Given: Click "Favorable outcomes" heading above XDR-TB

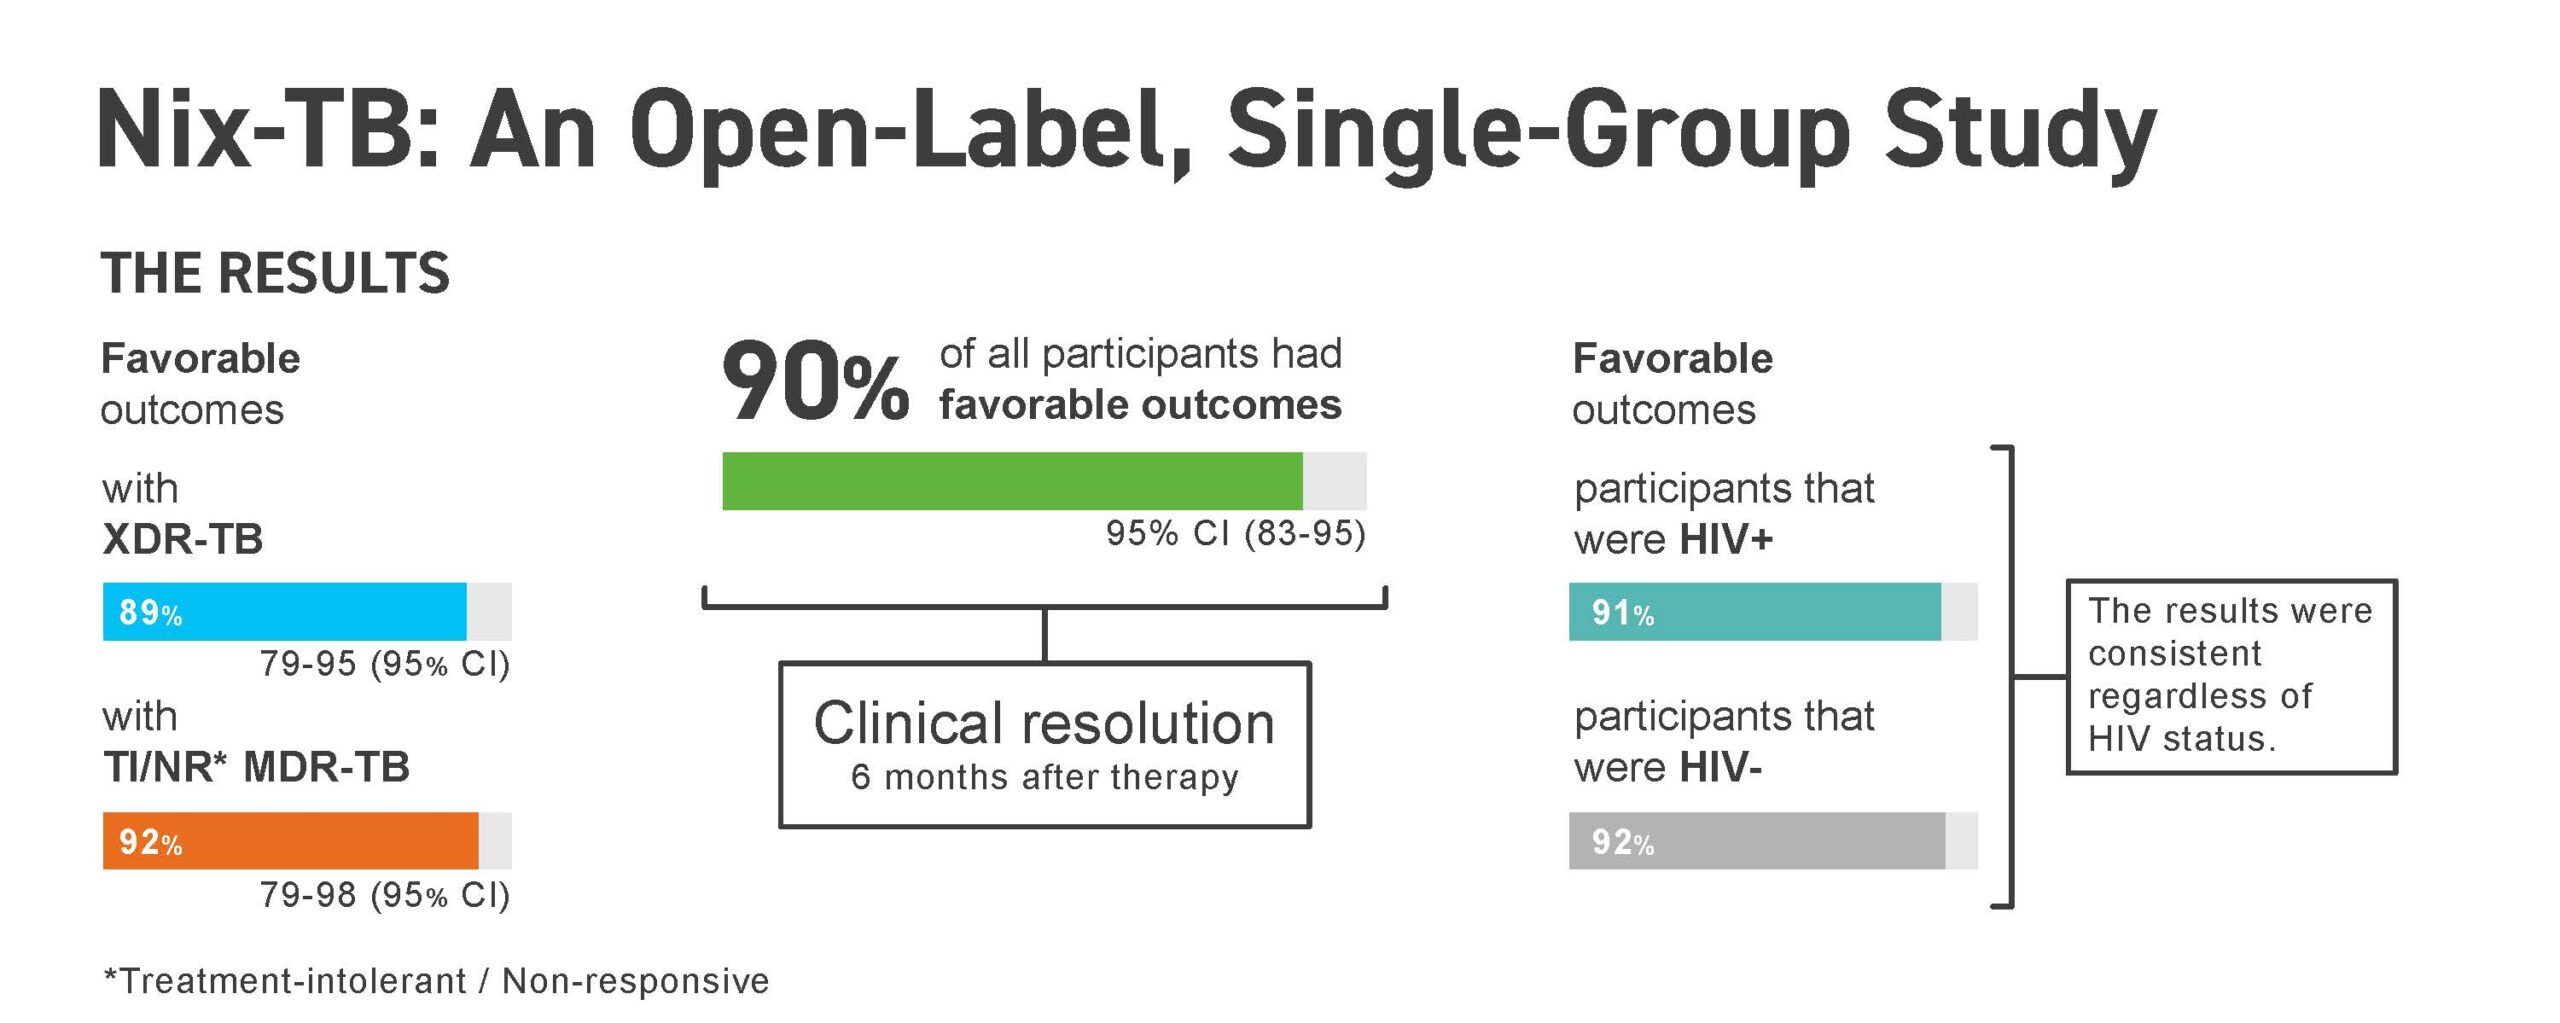Looking at the screenshot, I should (200, 384).
